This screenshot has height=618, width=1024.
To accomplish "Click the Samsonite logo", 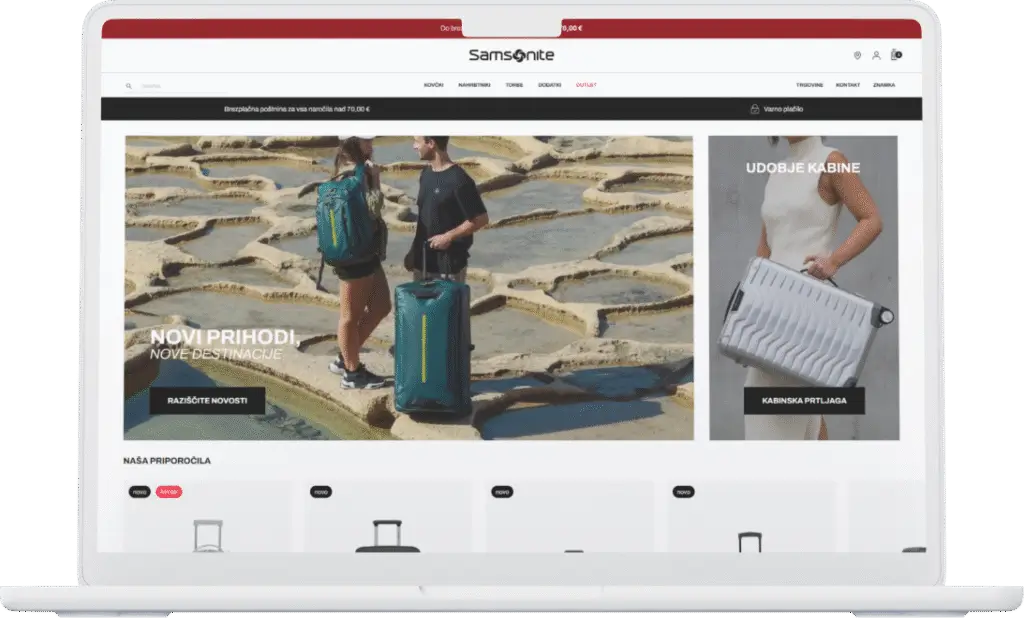I will [x=510, y=55].
